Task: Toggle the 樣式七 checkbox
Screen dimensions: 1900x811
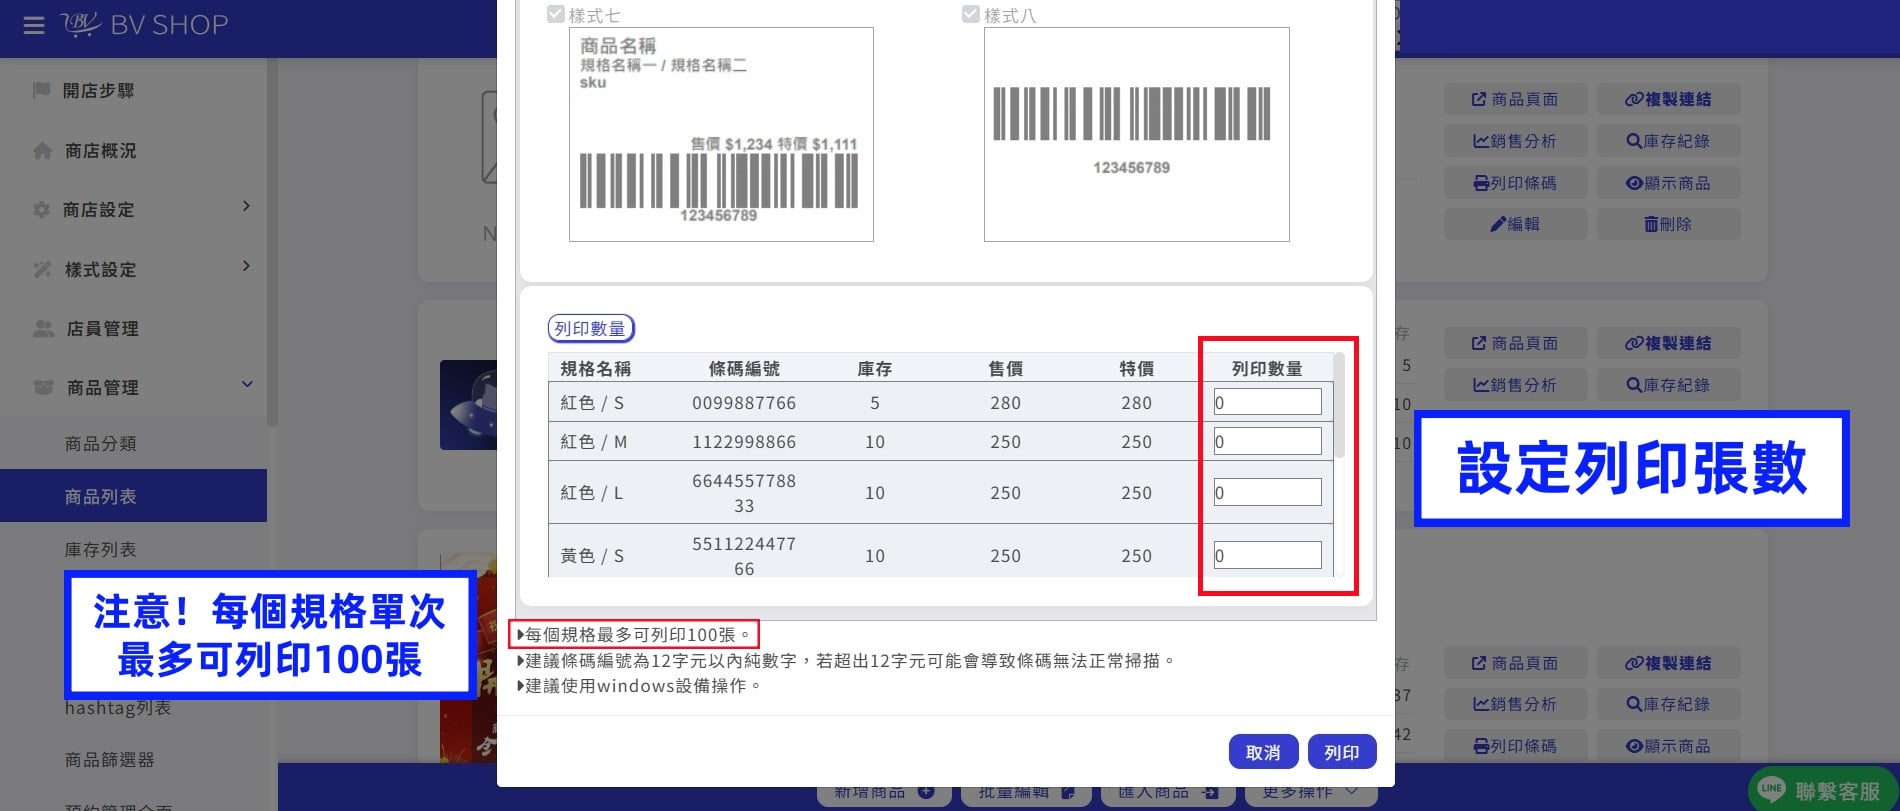Action: click(556, 15)
